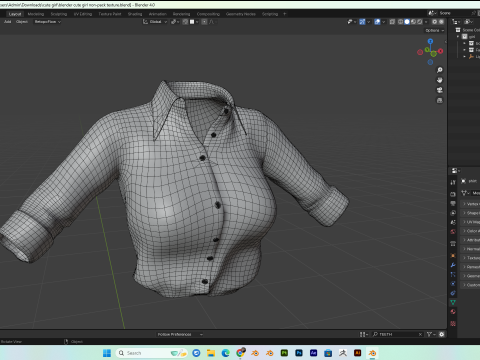Open the Global transform orientation dropdown

[155, 22]
